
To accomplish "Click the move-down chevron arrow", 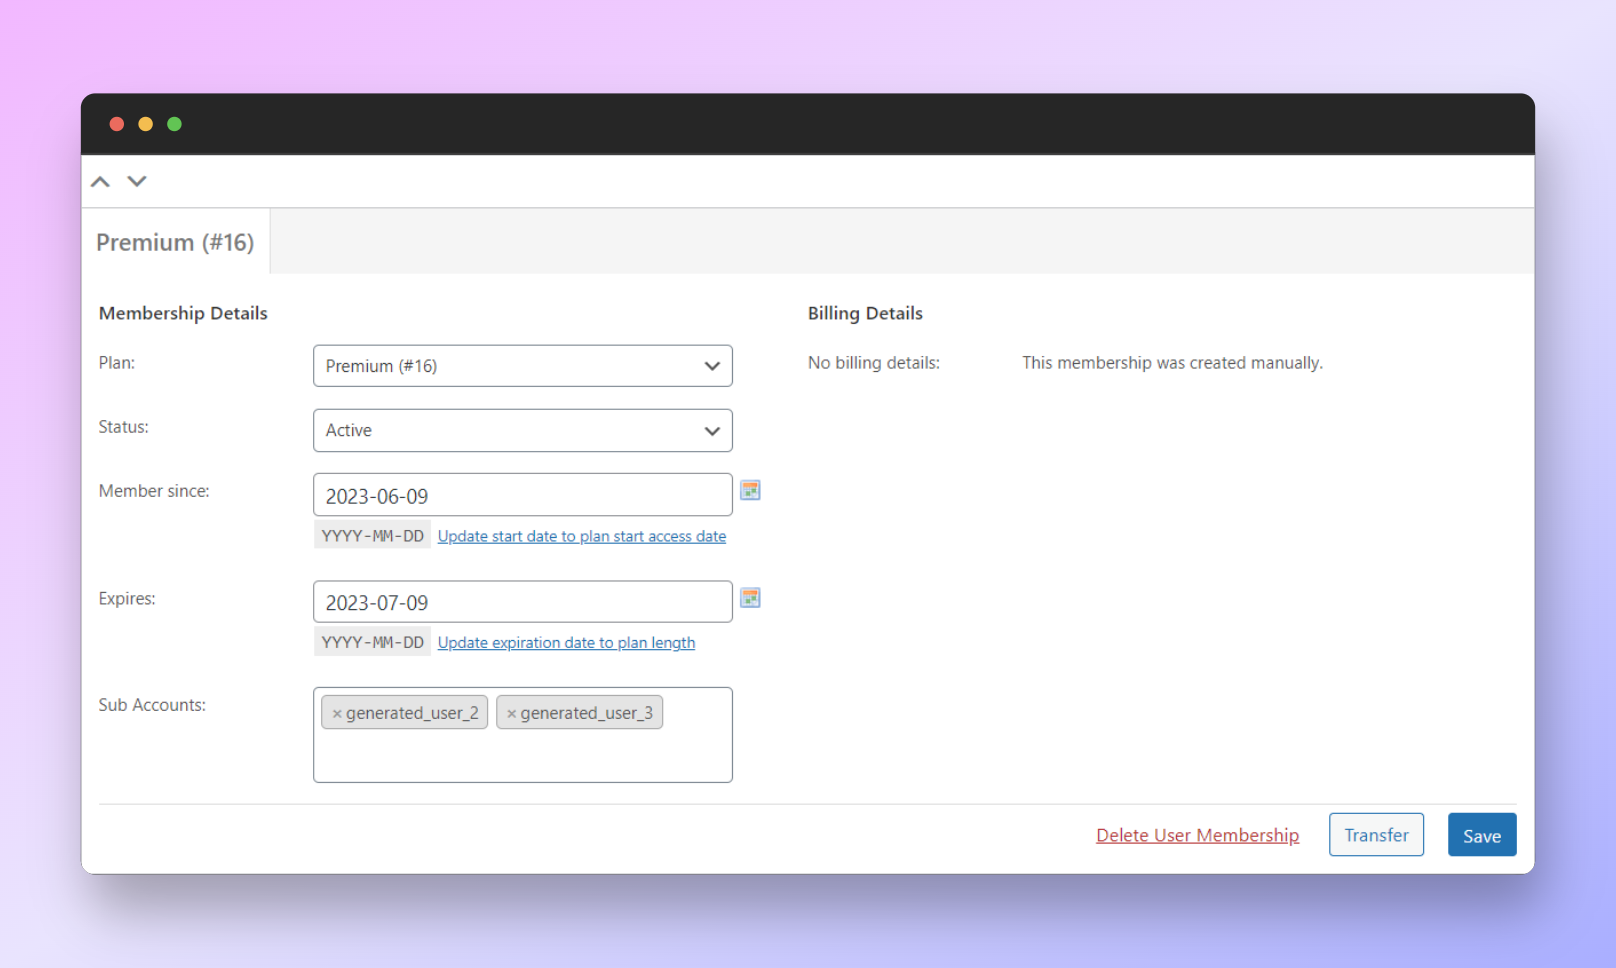I will 137,181.
